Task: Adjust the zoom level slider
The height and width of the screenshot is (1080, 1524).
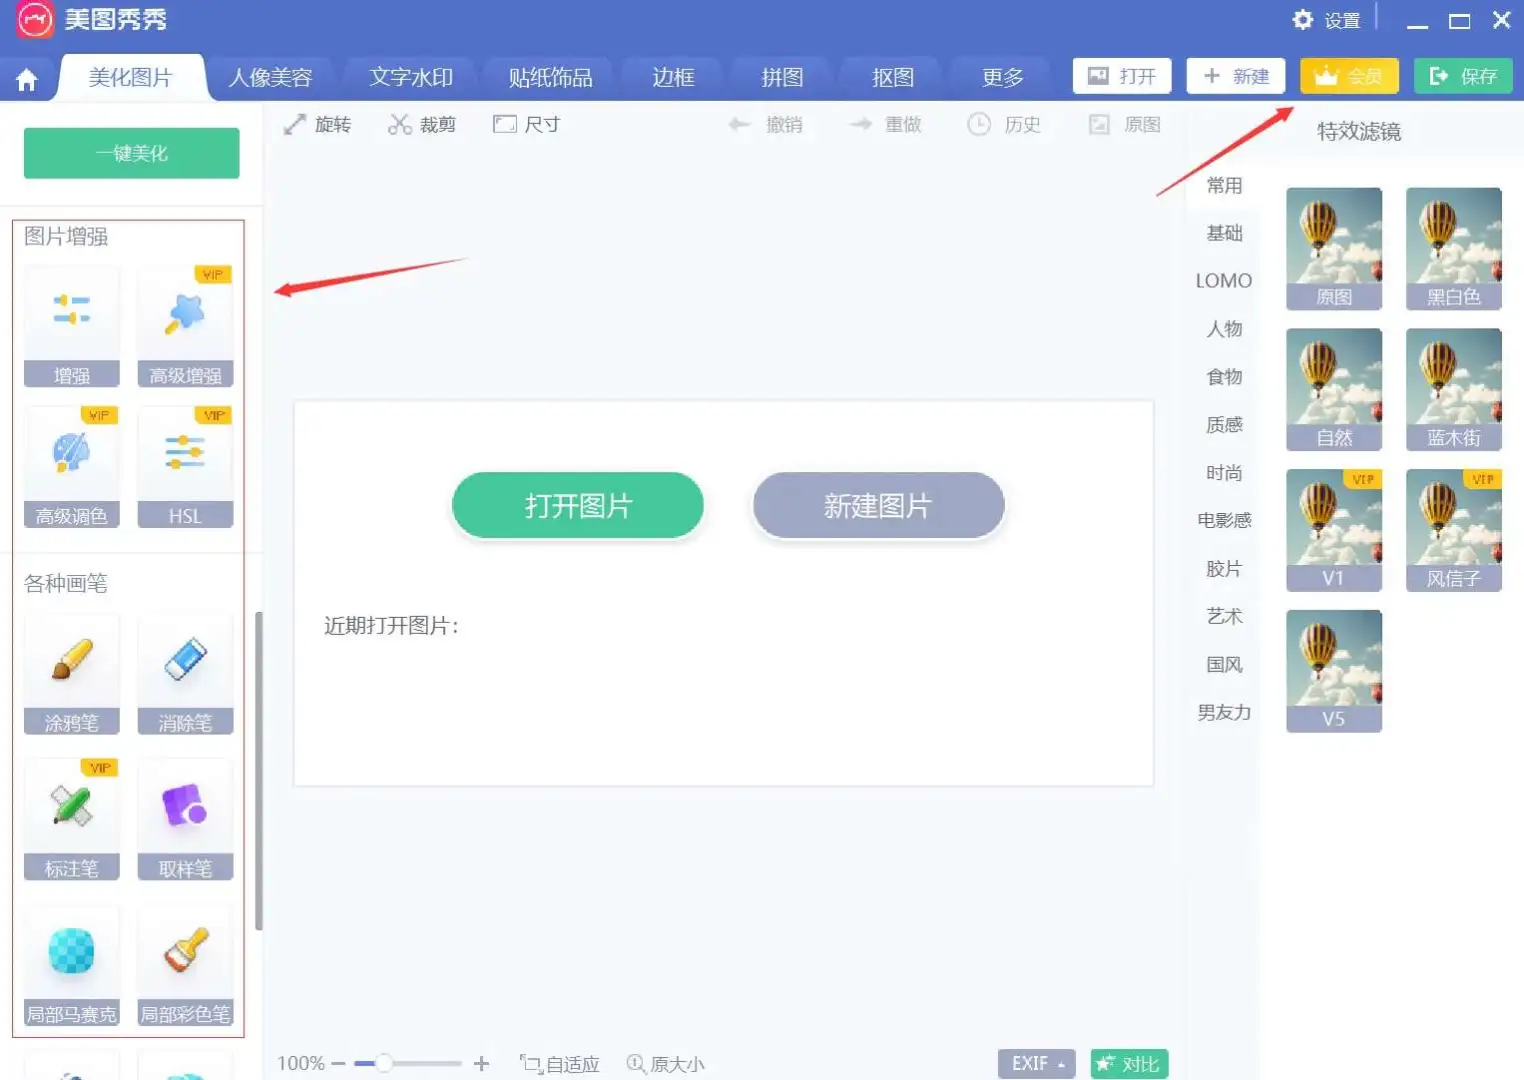Action: (x=383, y=1064)
